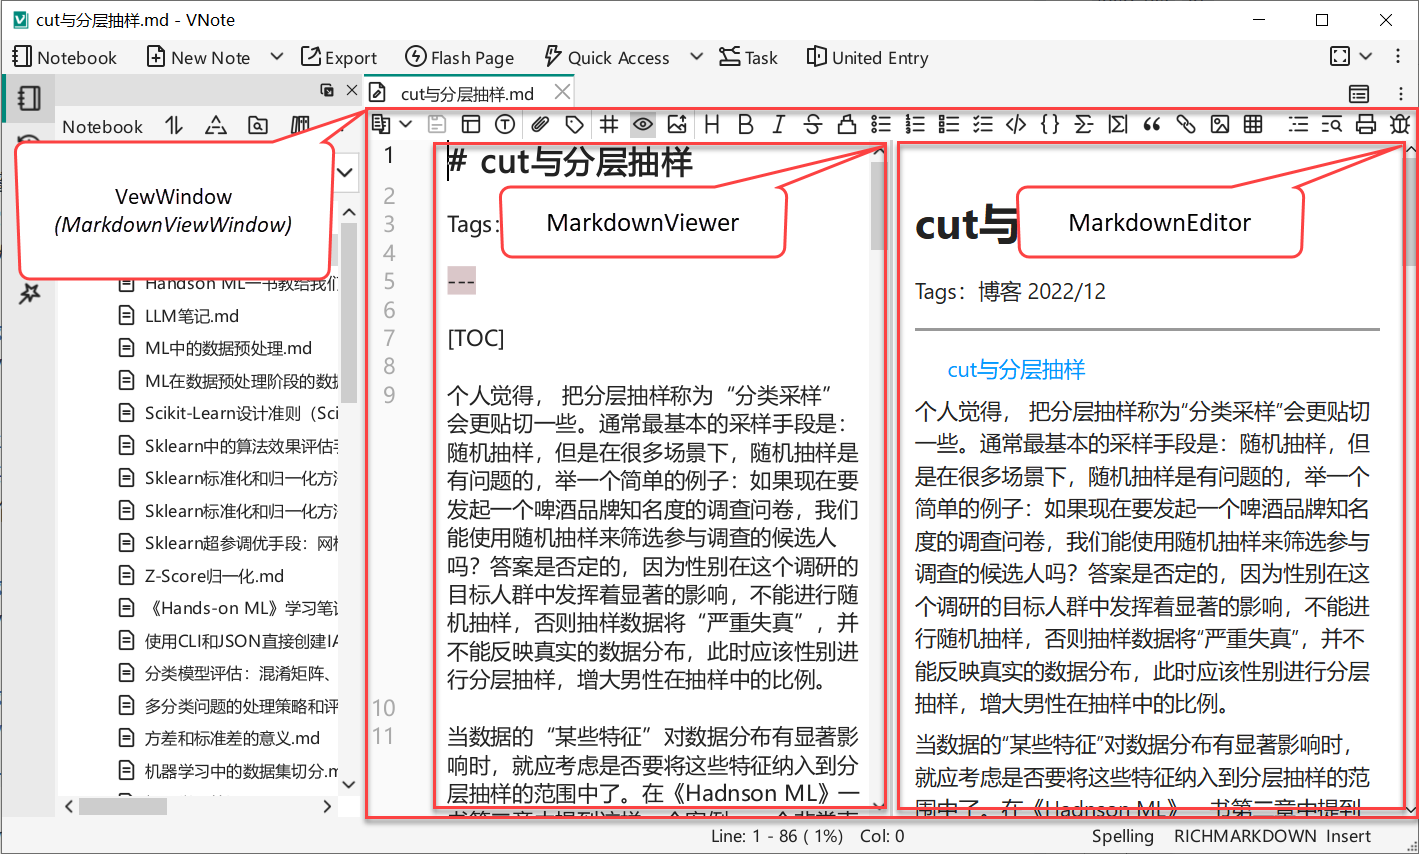Click the Mark highlighter icon
1419x854 pixels.
(x=847, y=124)
